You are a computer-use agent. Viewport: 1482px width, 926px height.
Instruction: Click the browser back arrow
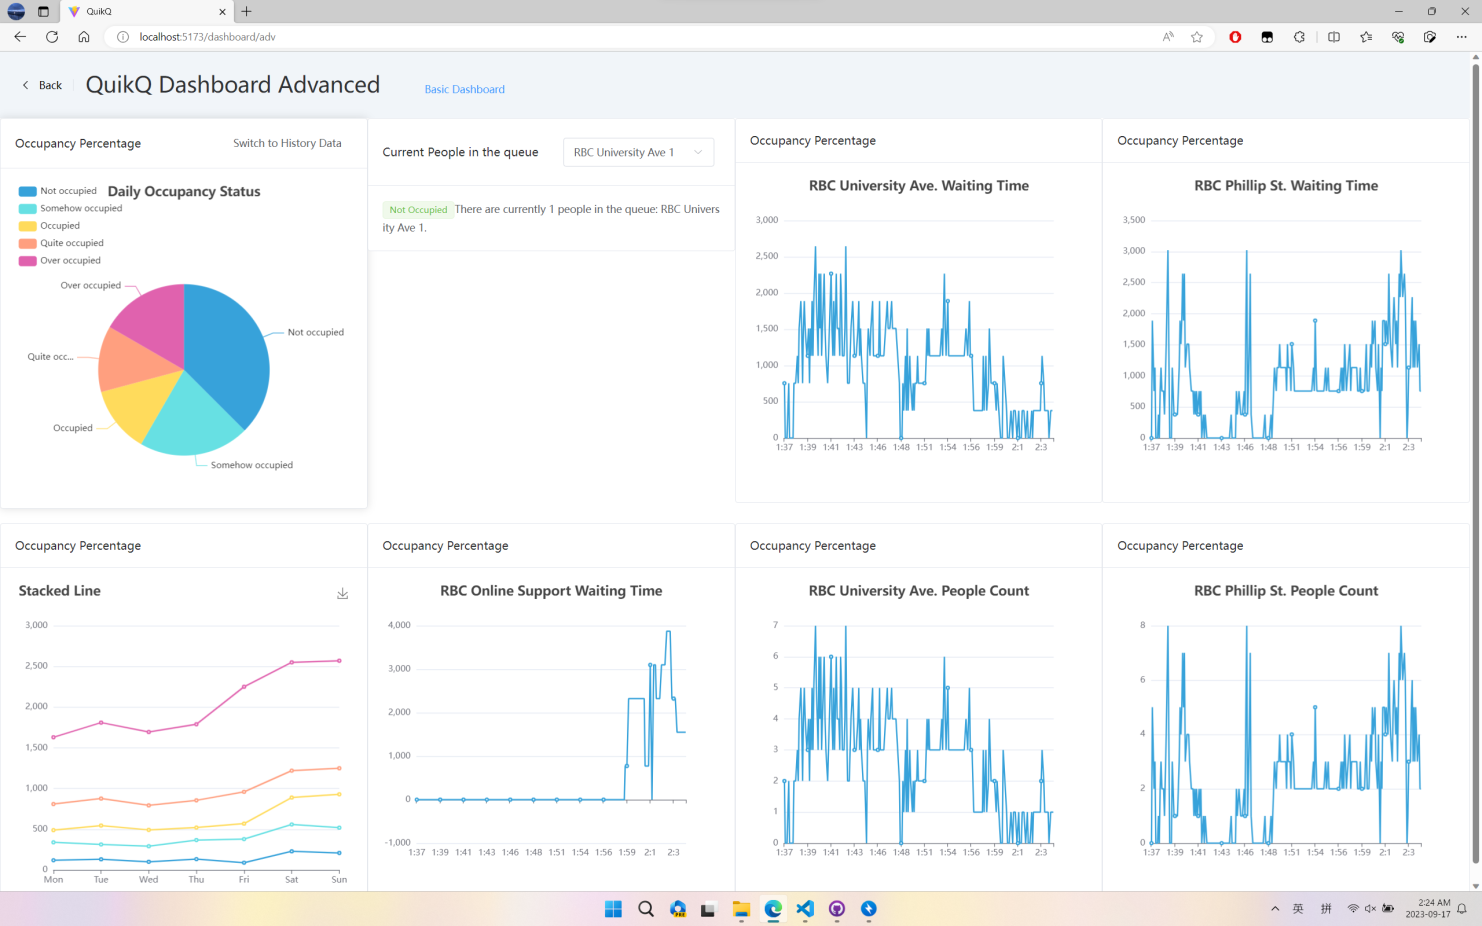point(20,37)
